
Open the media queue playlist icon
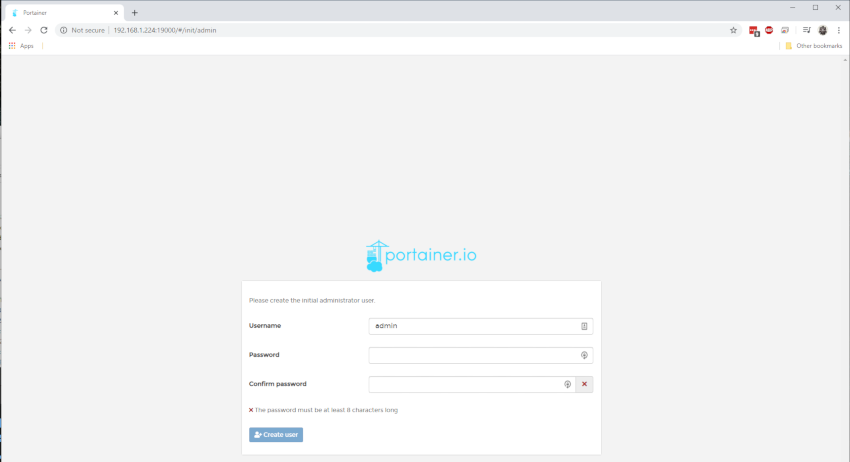(807, 30)
